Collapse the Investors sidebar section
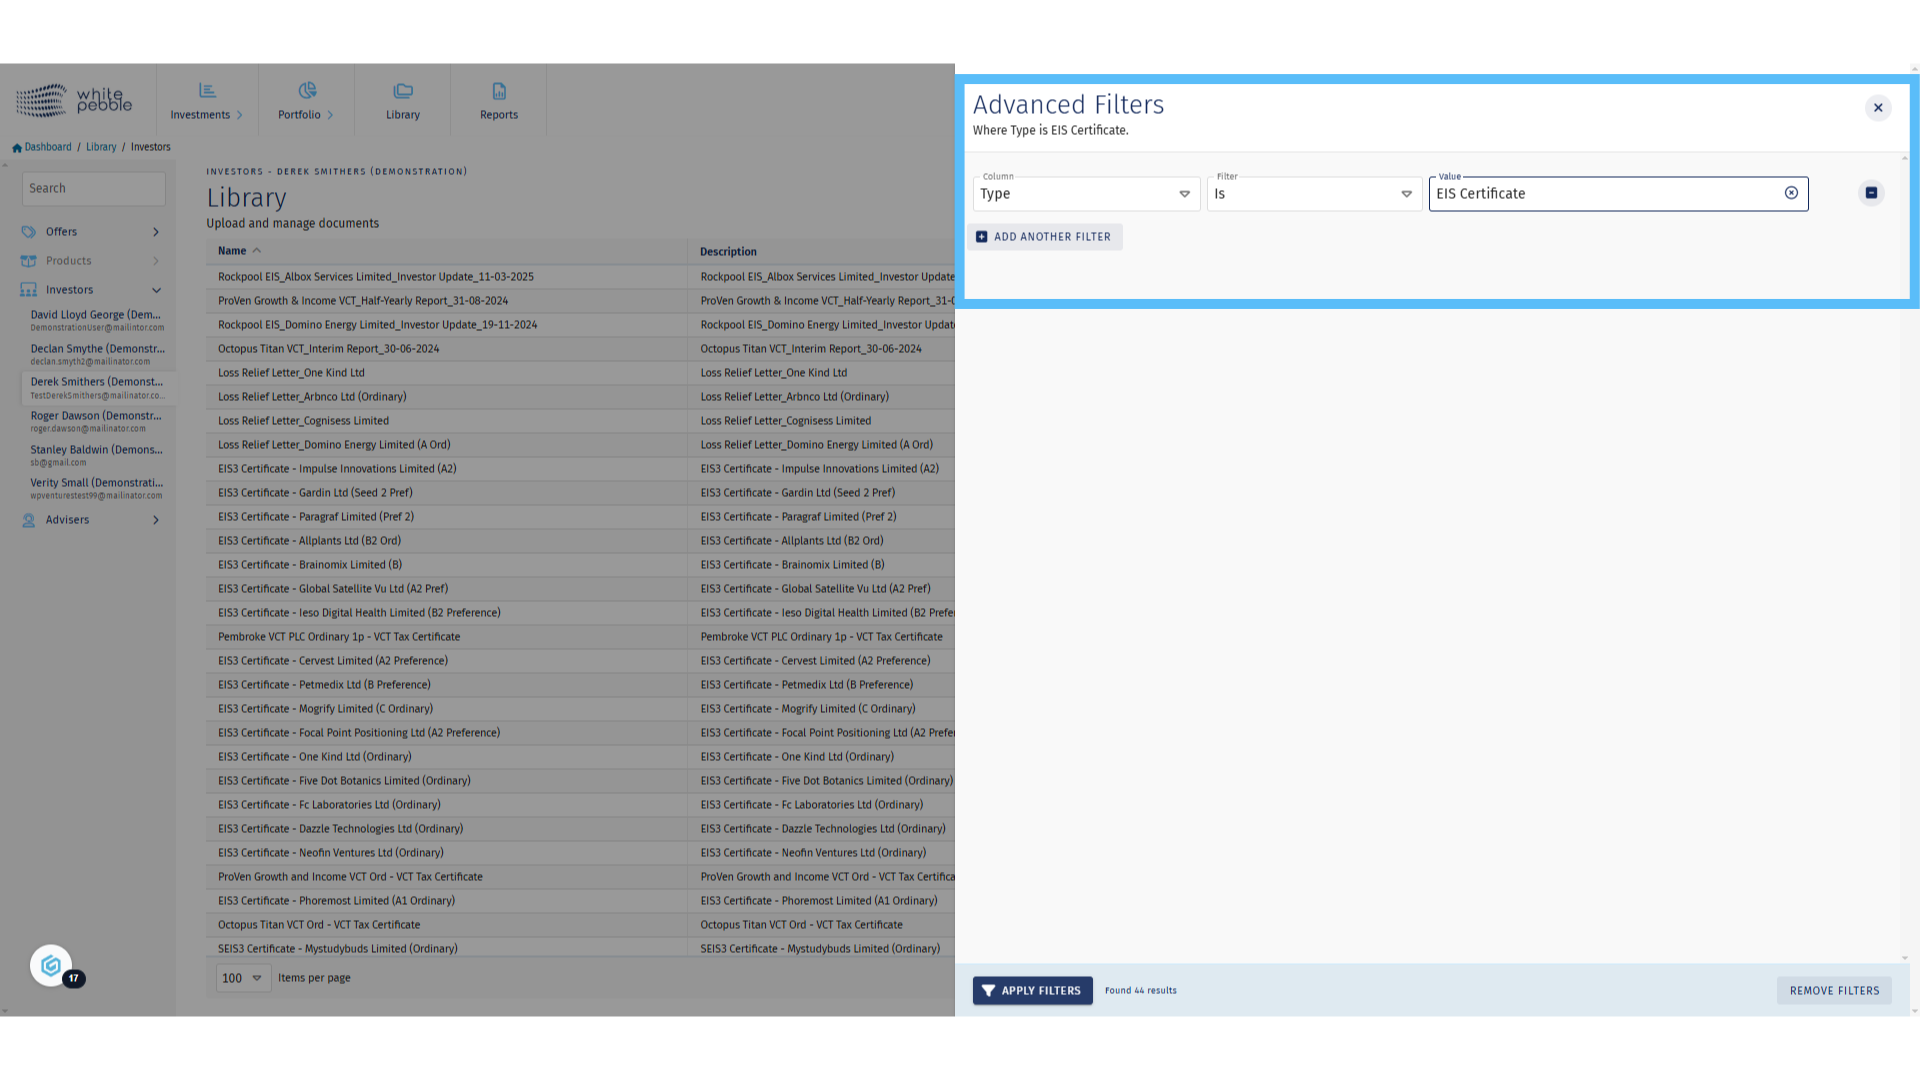1920x1080 pixels. point(156,290)
